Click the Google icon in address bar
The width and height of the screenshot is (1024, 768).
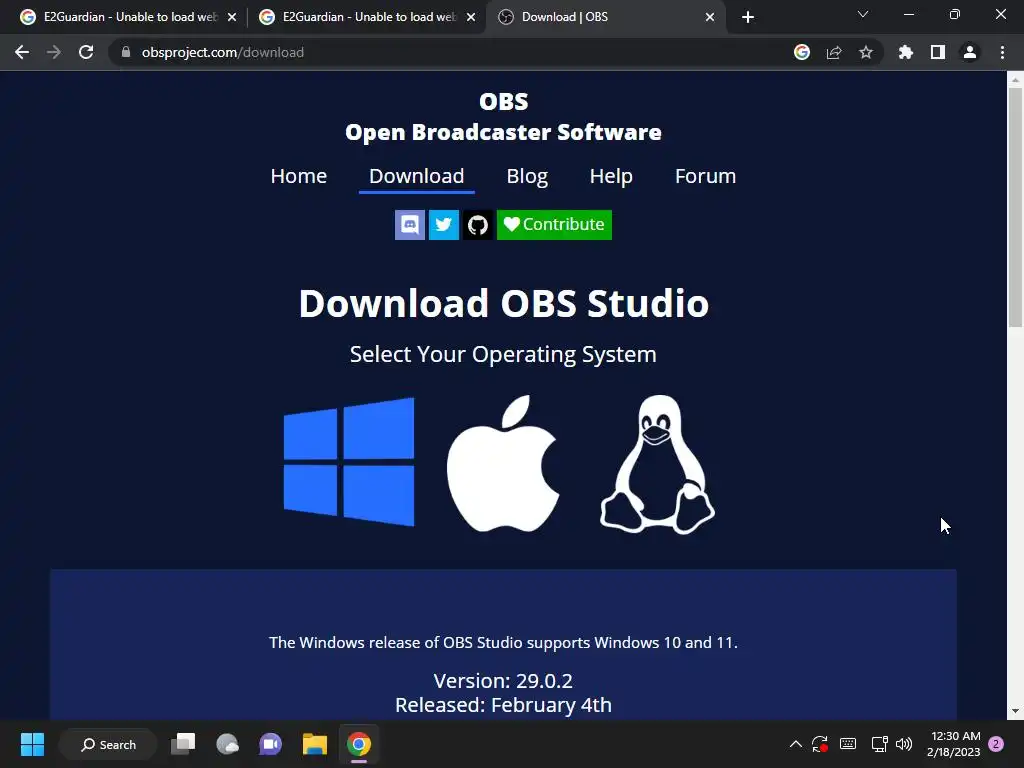(x=802, y=52)
